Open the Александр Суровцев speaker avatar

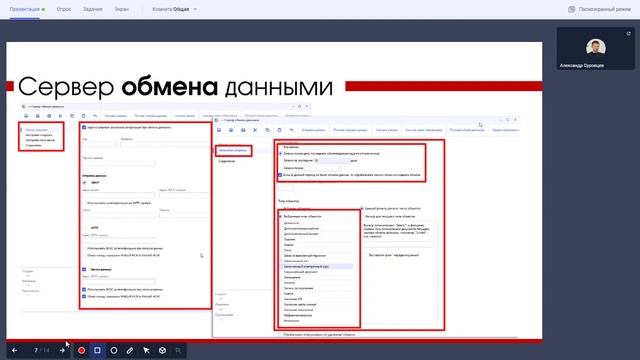tap(596, 47)
